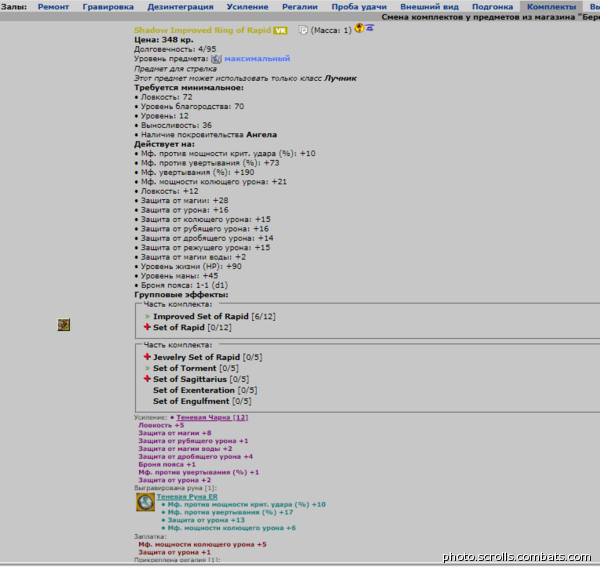Screen dimensions: 600x567
Task: Click Мф. увертывания (%): +190 line
Action: [x=197, y=172]
